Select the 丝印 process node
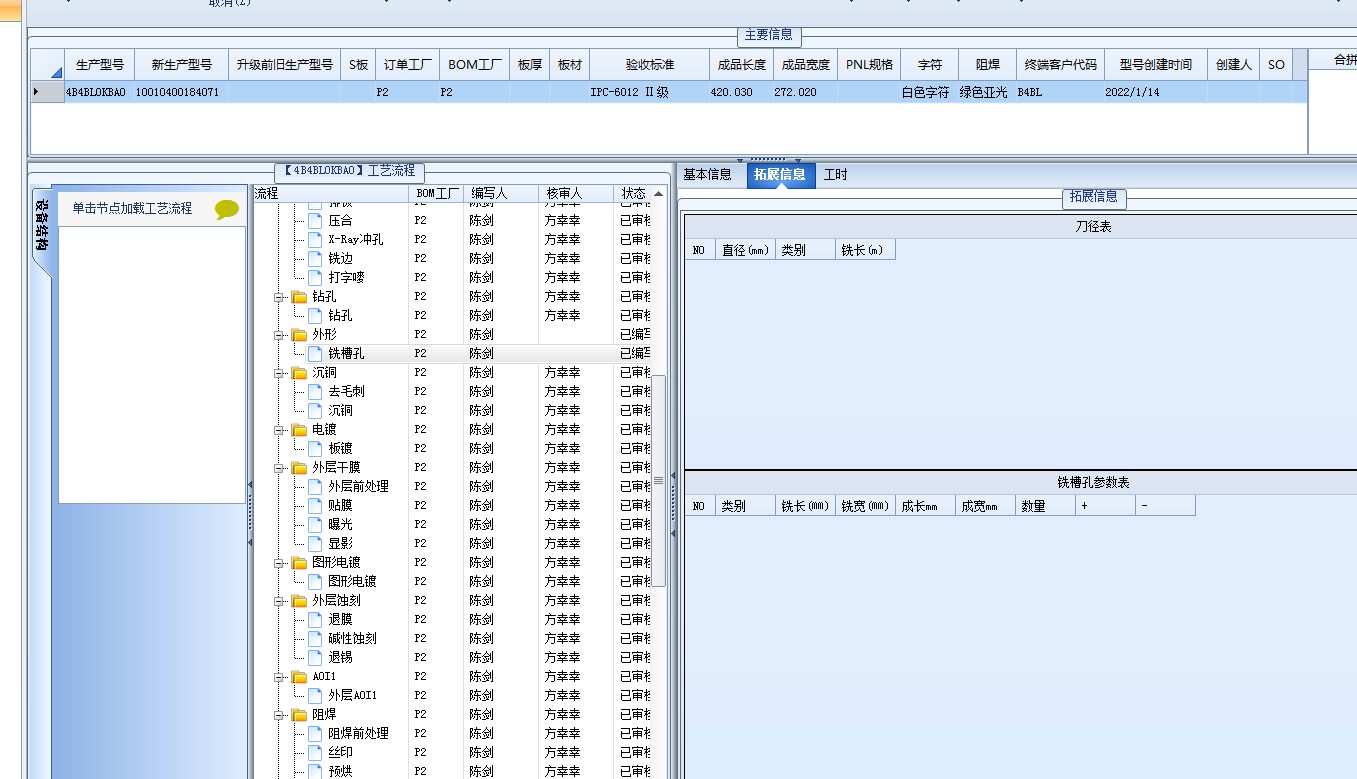 point(340,752)
